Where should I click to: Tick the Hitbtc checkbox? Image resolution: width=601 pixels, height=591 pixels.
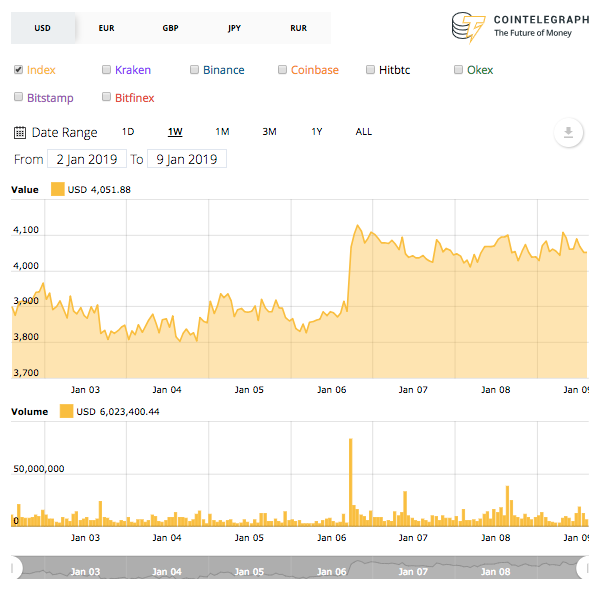[370, 69]
